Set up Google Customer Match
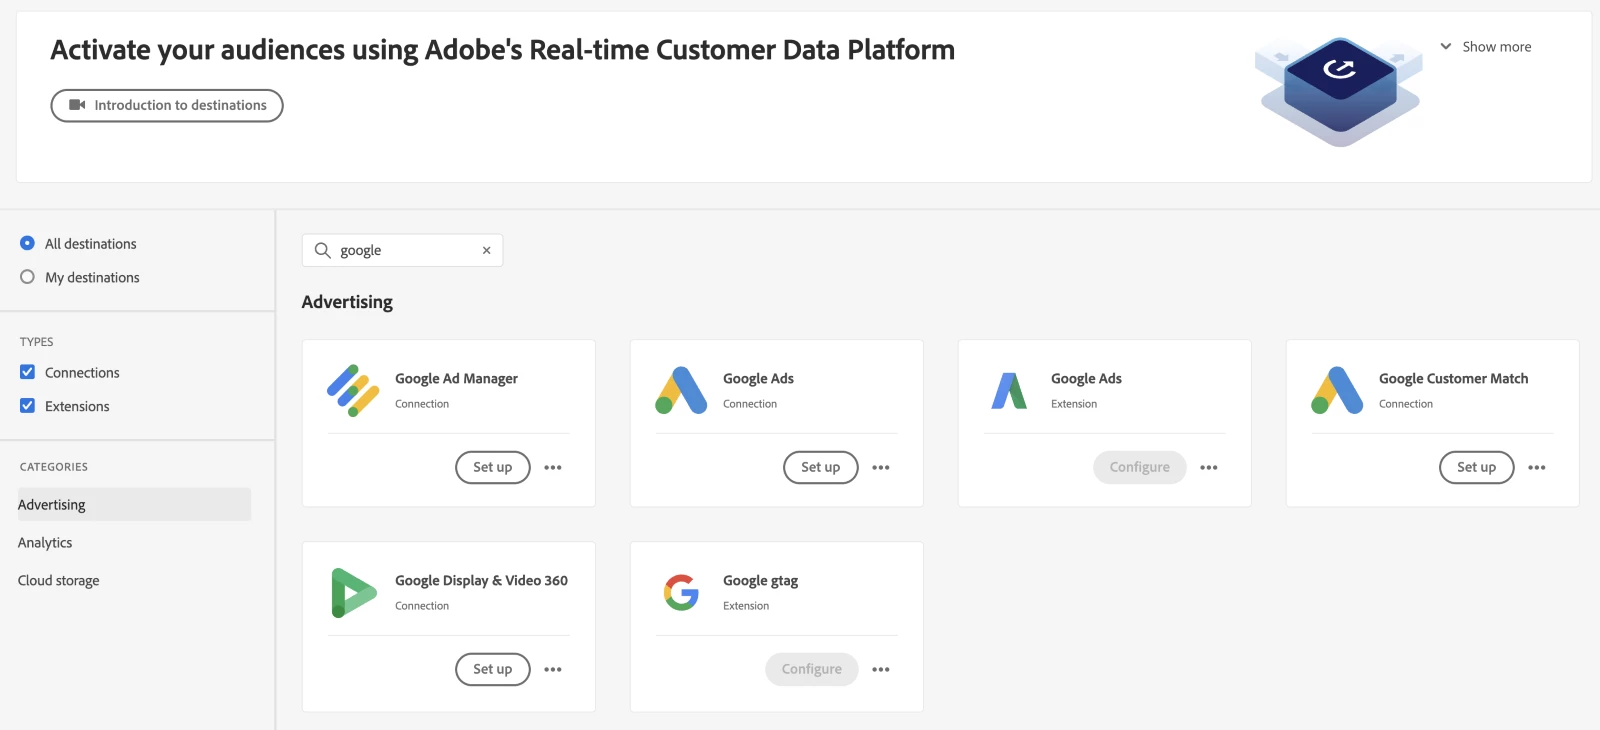Screen dimensions: 1600x730 click(x=1477, y=467)
